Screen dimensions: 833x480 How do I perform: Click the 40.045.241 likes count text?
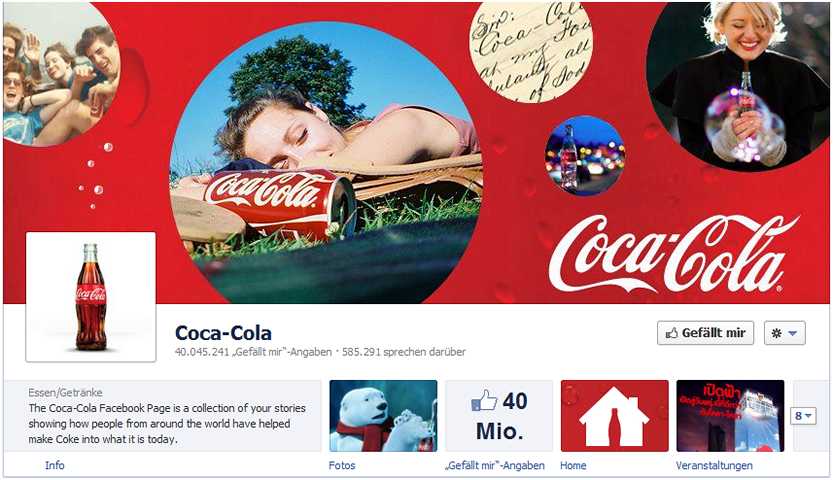(x=253, y=352)
